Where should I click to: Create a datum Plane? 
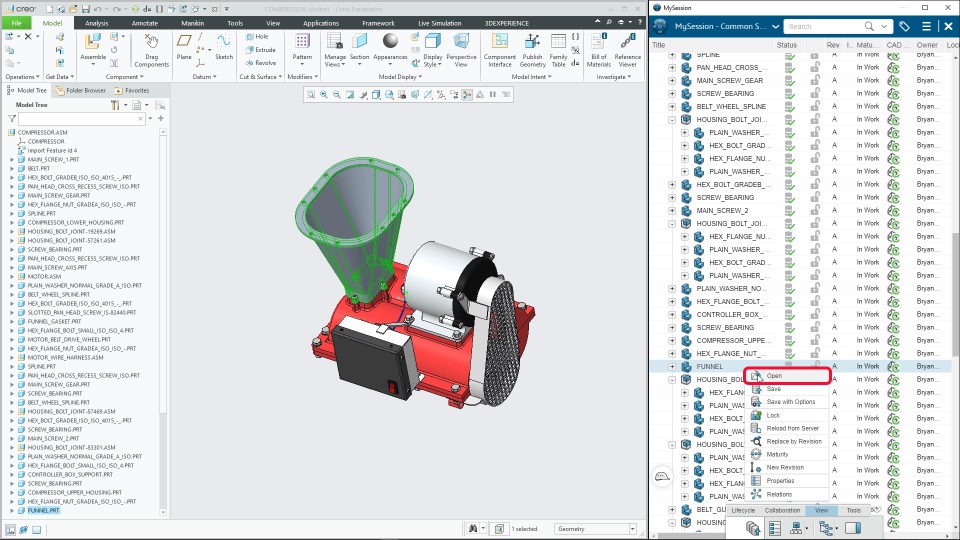(x=184, y=47)
